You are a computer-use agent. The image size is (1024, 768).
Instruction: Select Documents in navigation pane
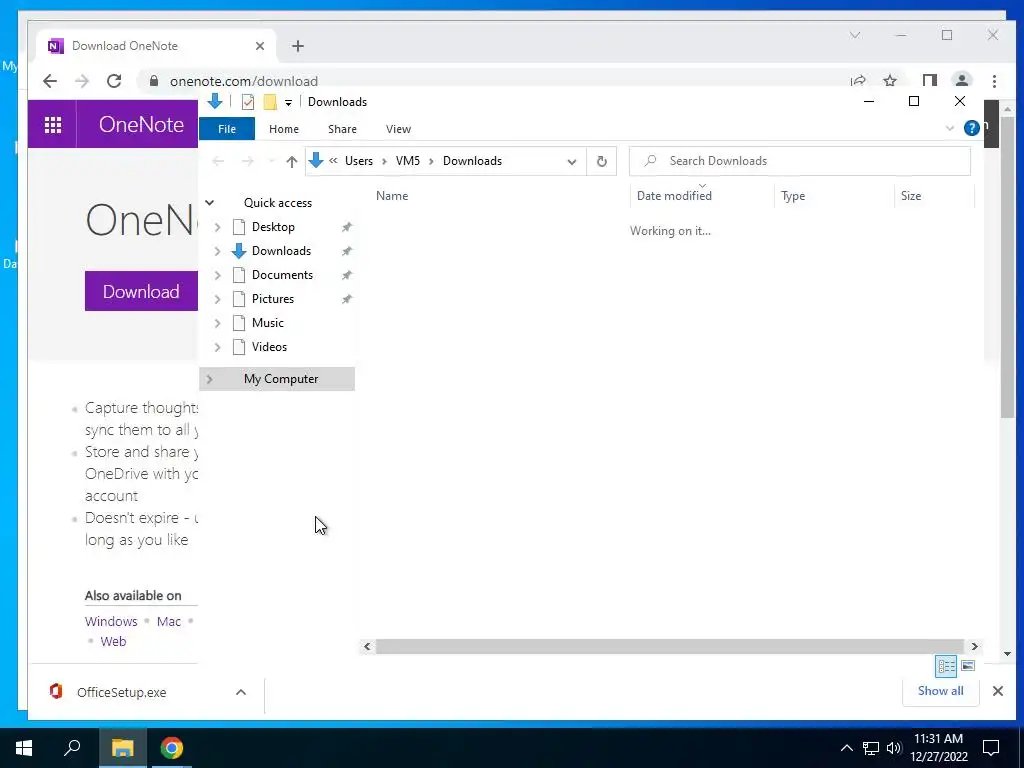282,275
